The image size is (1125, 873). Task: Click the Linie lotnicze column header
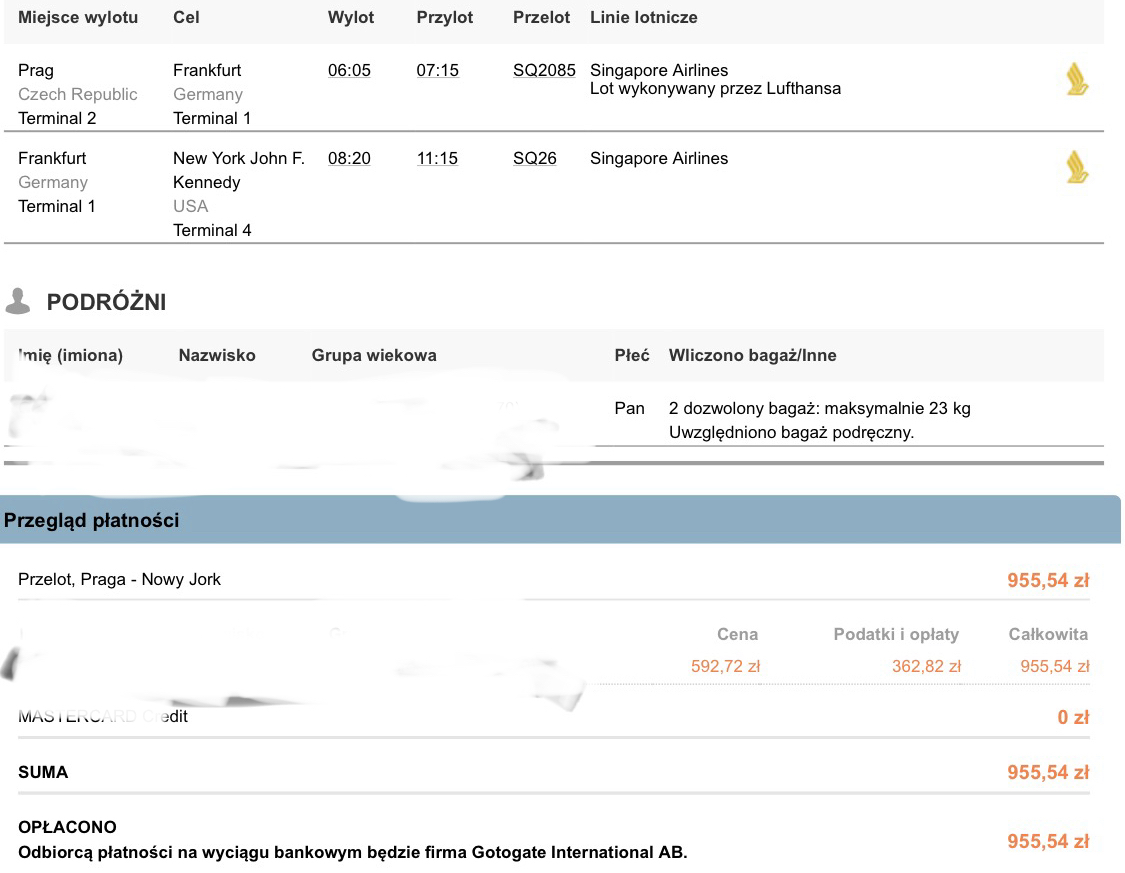click(x=644, y=17)
